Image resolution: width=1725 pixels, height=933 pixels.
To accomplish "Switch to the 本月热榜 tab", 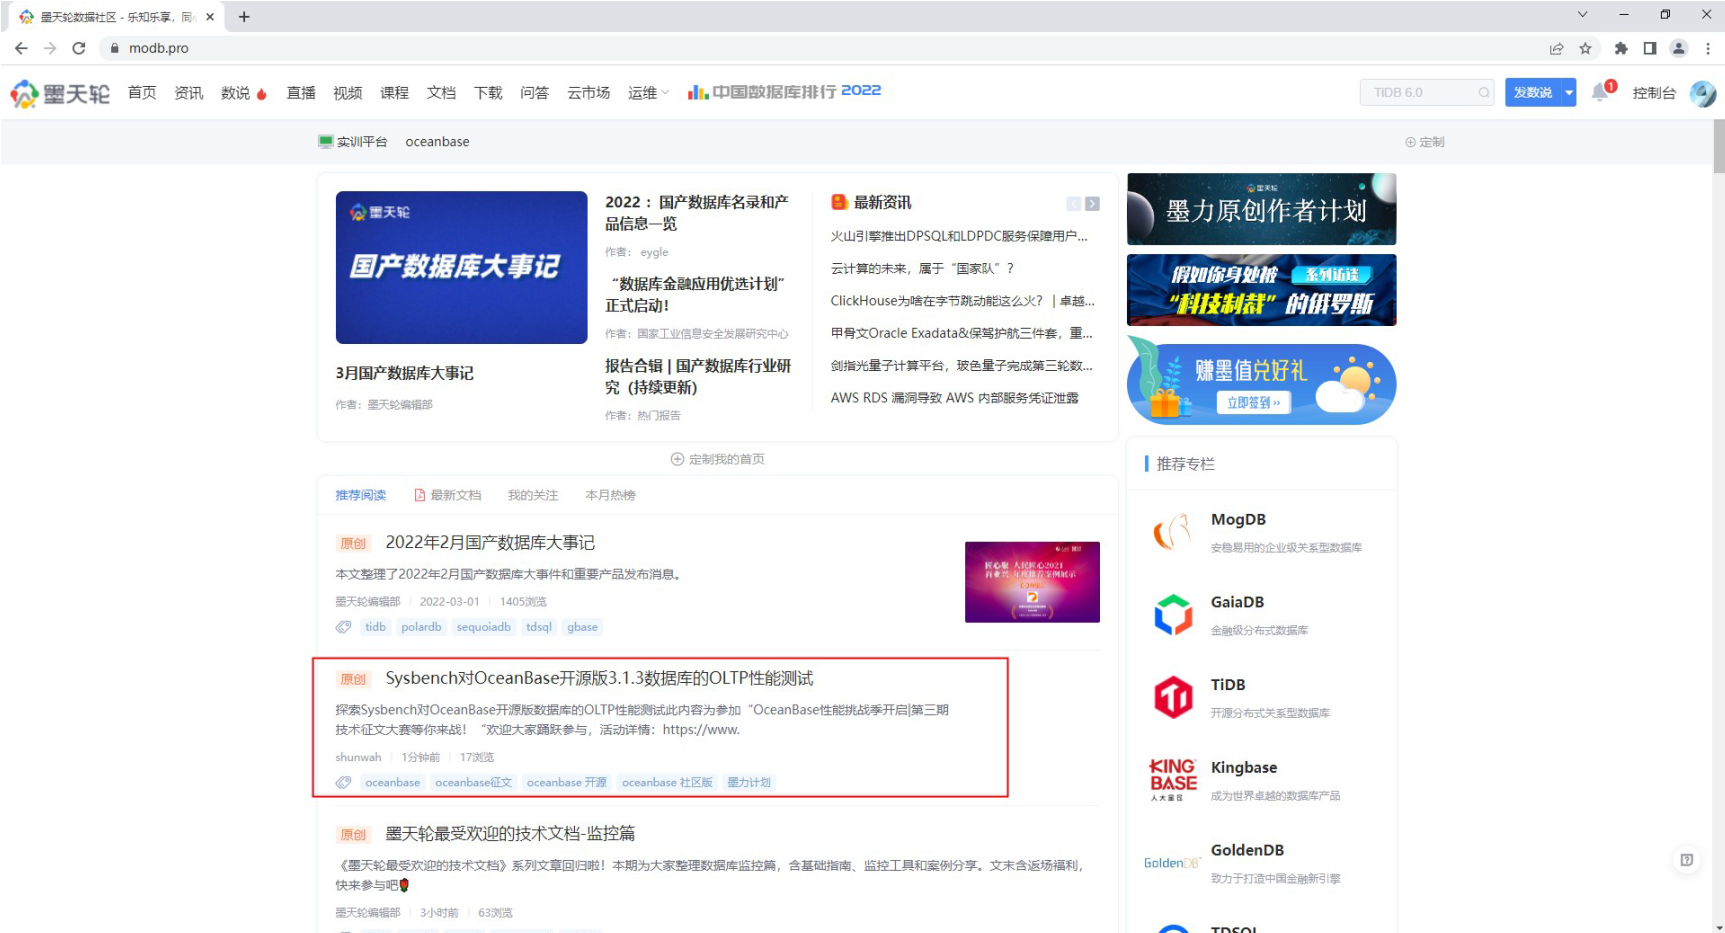I will click(x=610, y=495).
